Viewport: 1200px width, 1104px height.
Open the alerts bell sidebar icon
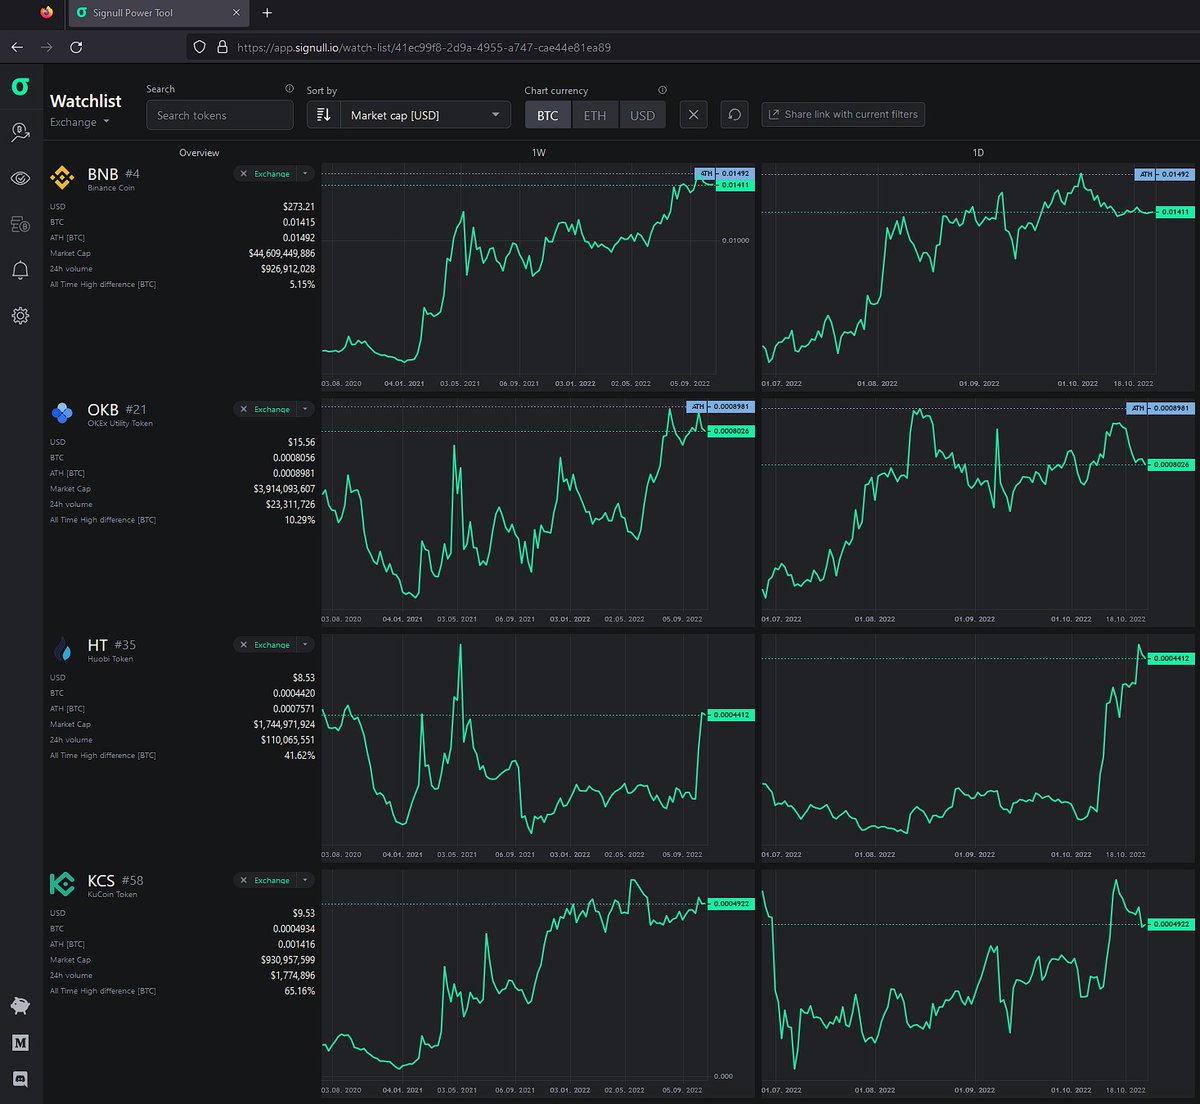click(x=20, y=270)
